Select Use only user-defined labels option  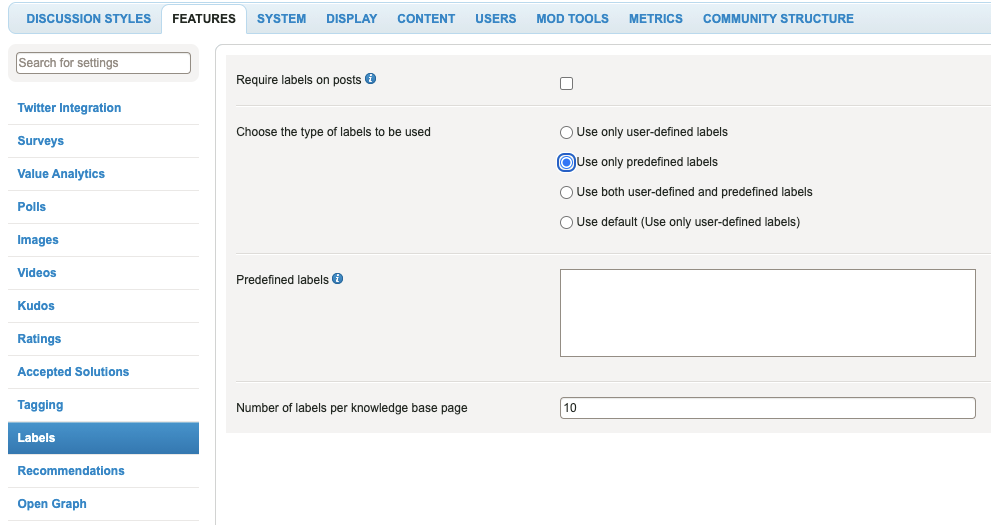566,132
